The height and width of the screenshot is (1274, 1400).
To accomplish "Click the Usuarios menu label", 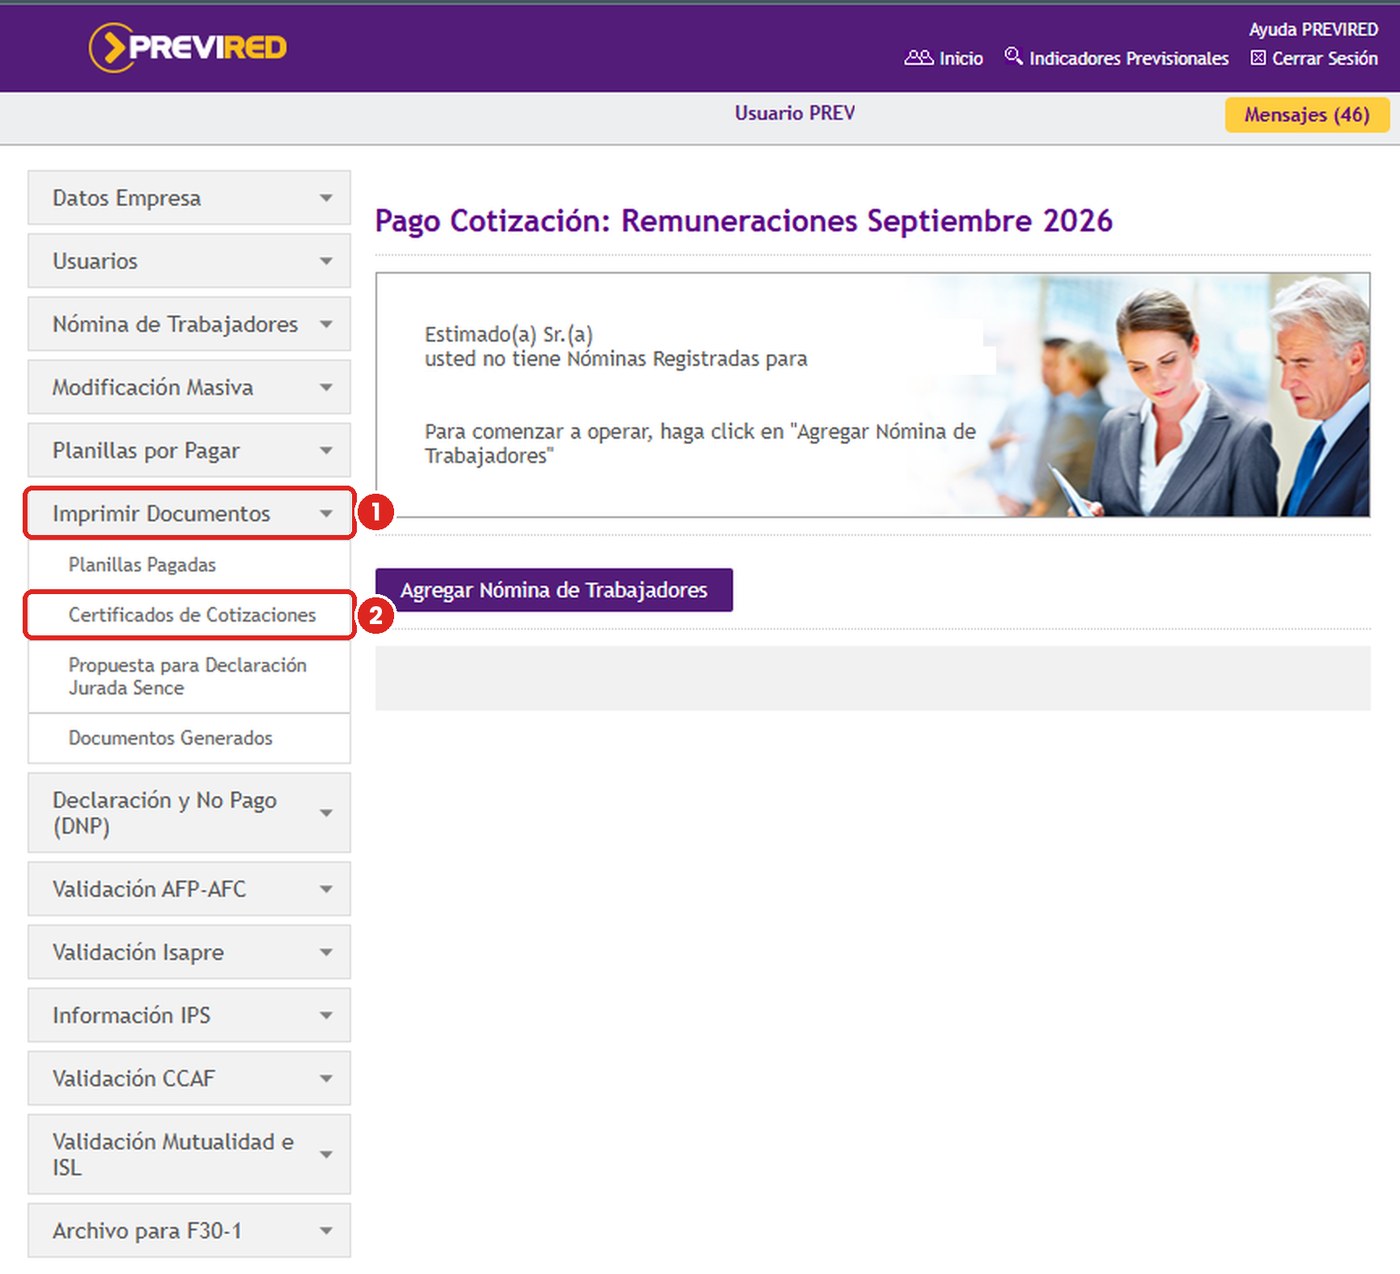I will coord(95,261).
